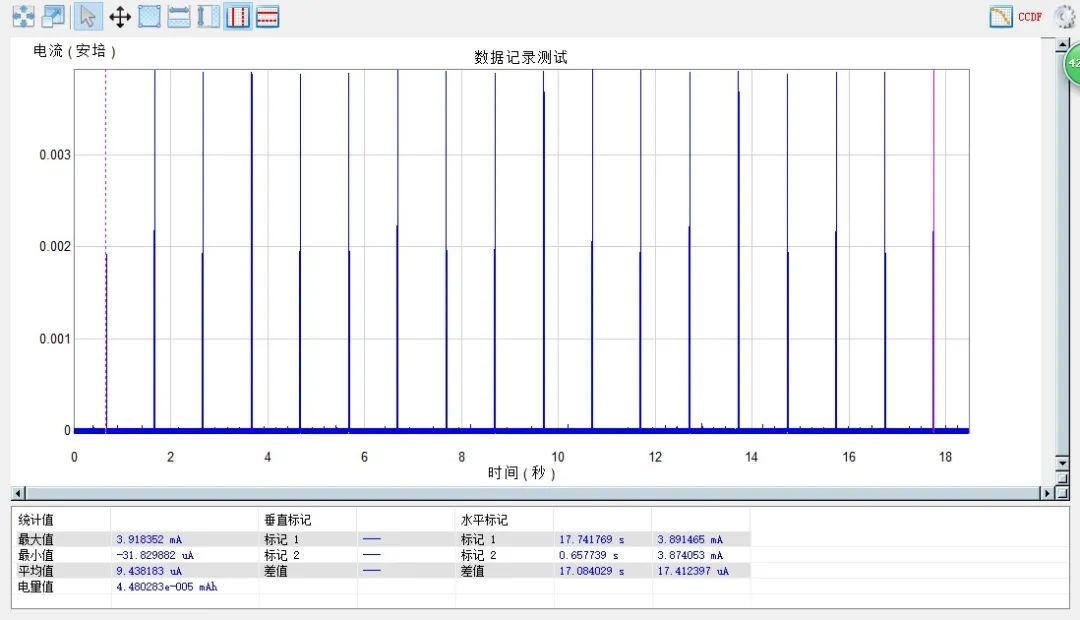The image size is (1080, 620).
Task: Click the solid purple marker line
Action: [x=933, y=150]
